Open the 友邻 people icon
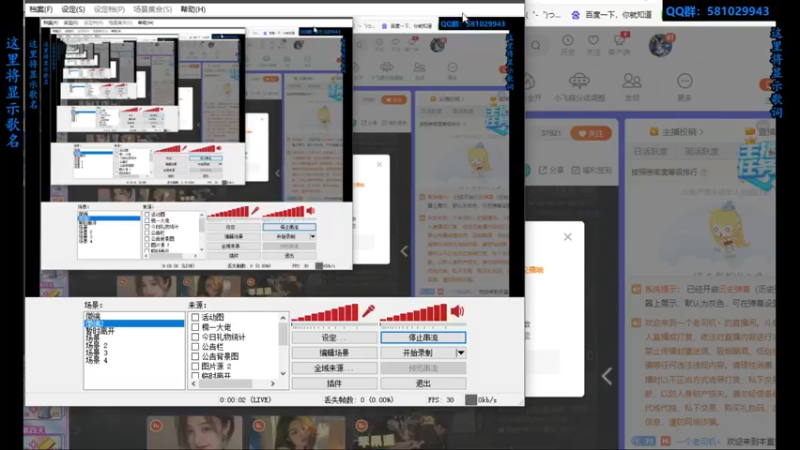The image size is (800, 450). 632,86
